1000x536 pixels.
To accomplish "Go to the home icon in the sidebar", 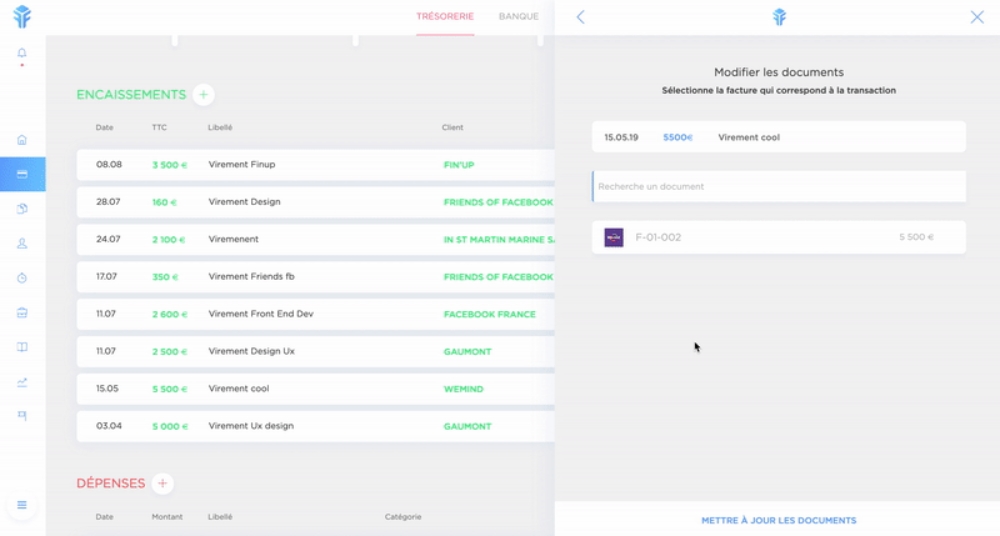I will tap(22, 139).
